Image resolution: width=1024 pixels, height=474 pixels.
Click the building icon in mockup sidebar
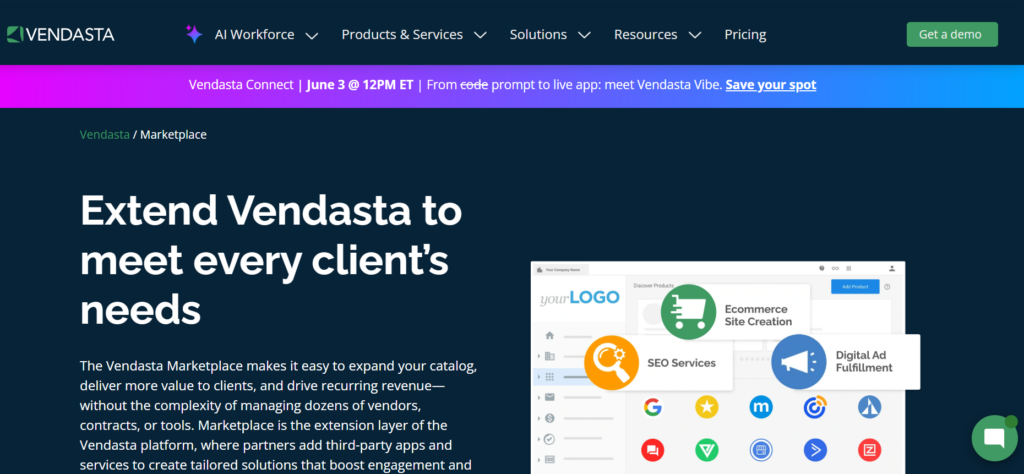549,356
